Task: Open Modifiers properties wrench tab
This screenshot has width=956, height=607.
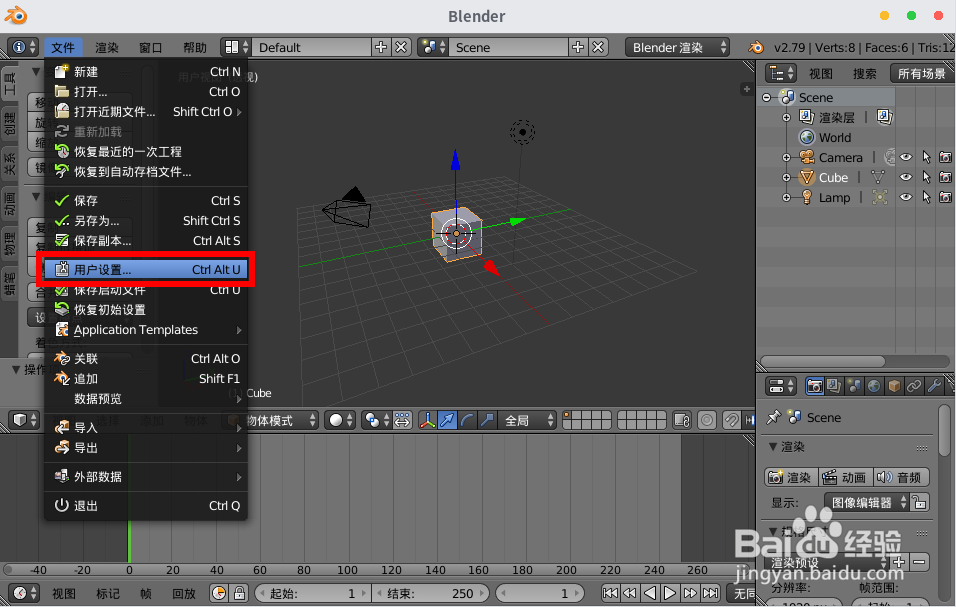Action: point(934,386)
